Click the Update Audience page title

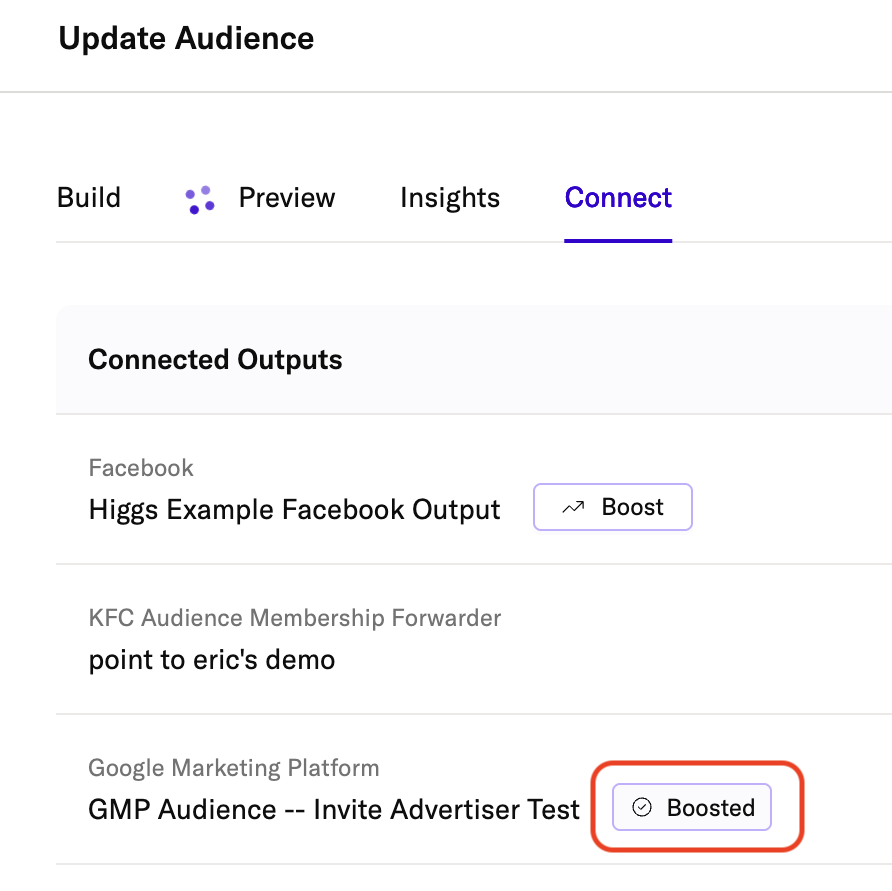pos(186,39)
